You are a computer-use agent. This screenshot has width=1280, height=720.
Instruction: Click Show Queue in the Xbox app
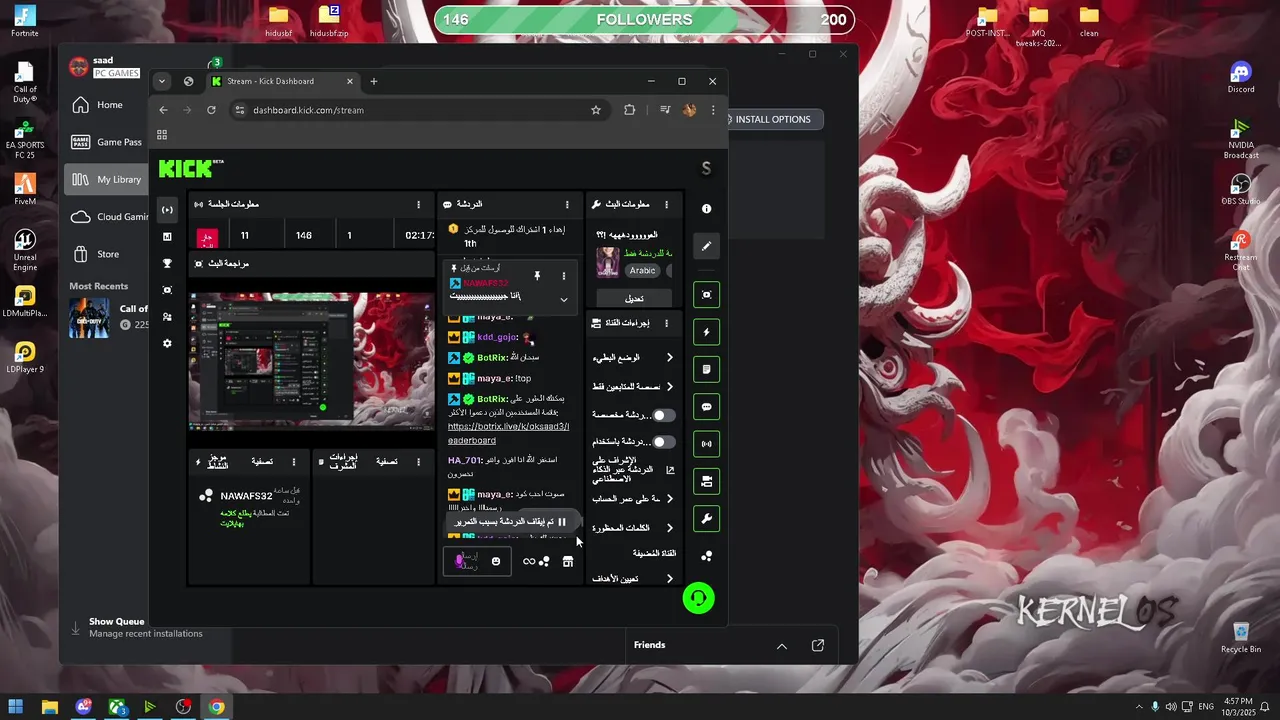click(116, 621)
